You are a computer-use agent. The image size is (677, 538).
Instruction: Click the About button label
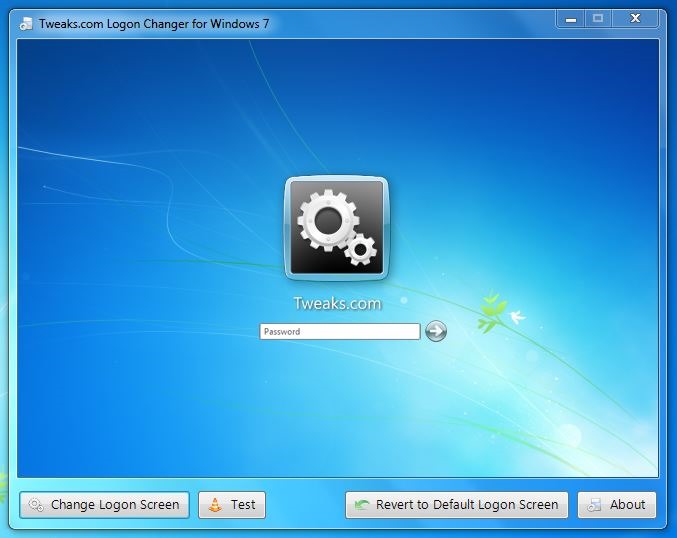click(627, 505)
